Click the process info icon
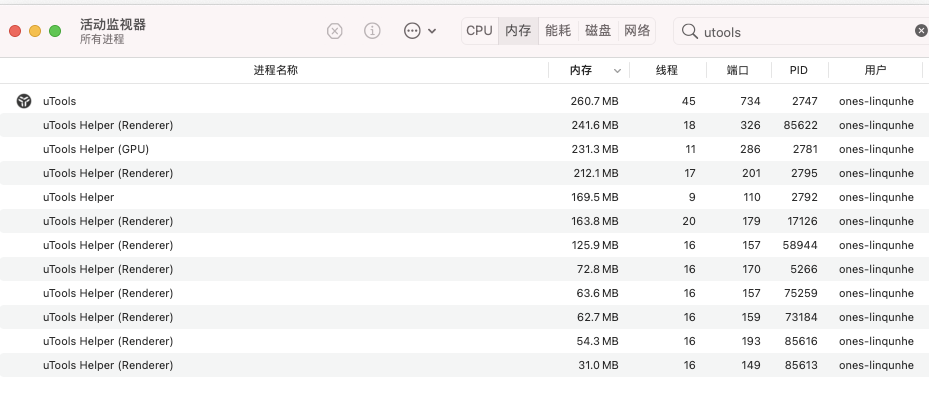929x399 pixels. pos(372,31)
